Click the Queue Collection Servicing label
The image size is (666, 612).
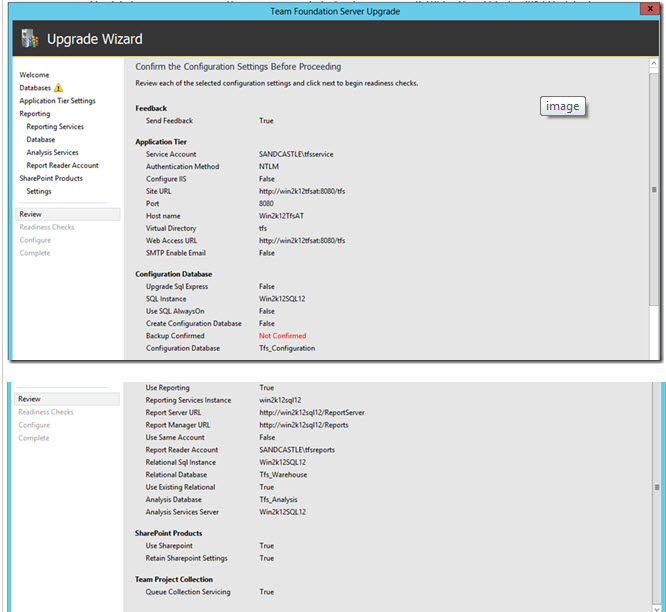point(188,592)
